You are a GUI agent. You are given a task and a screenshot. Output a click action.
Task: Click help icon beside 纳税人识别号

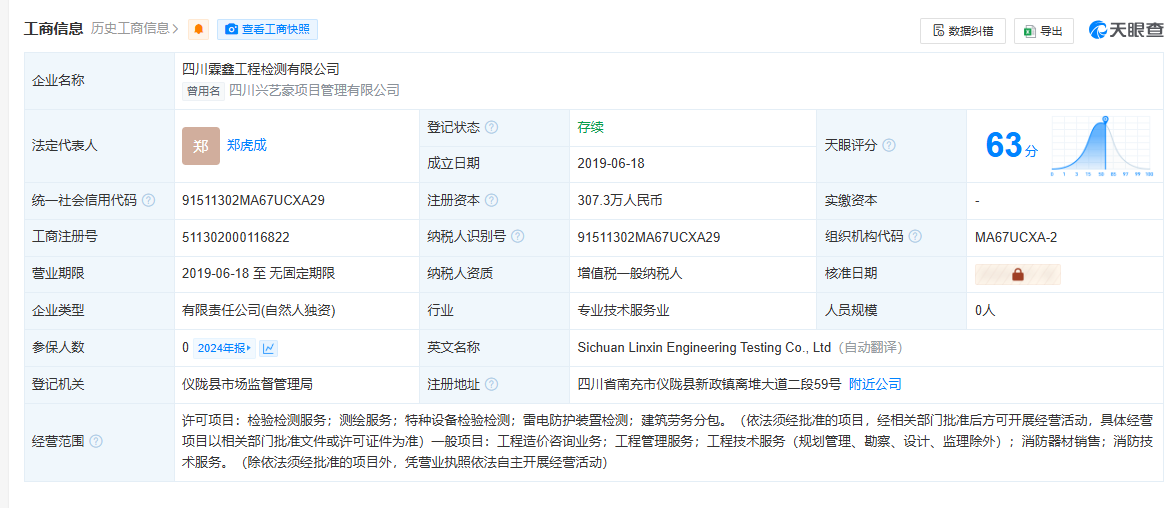[x=518, y=237]
